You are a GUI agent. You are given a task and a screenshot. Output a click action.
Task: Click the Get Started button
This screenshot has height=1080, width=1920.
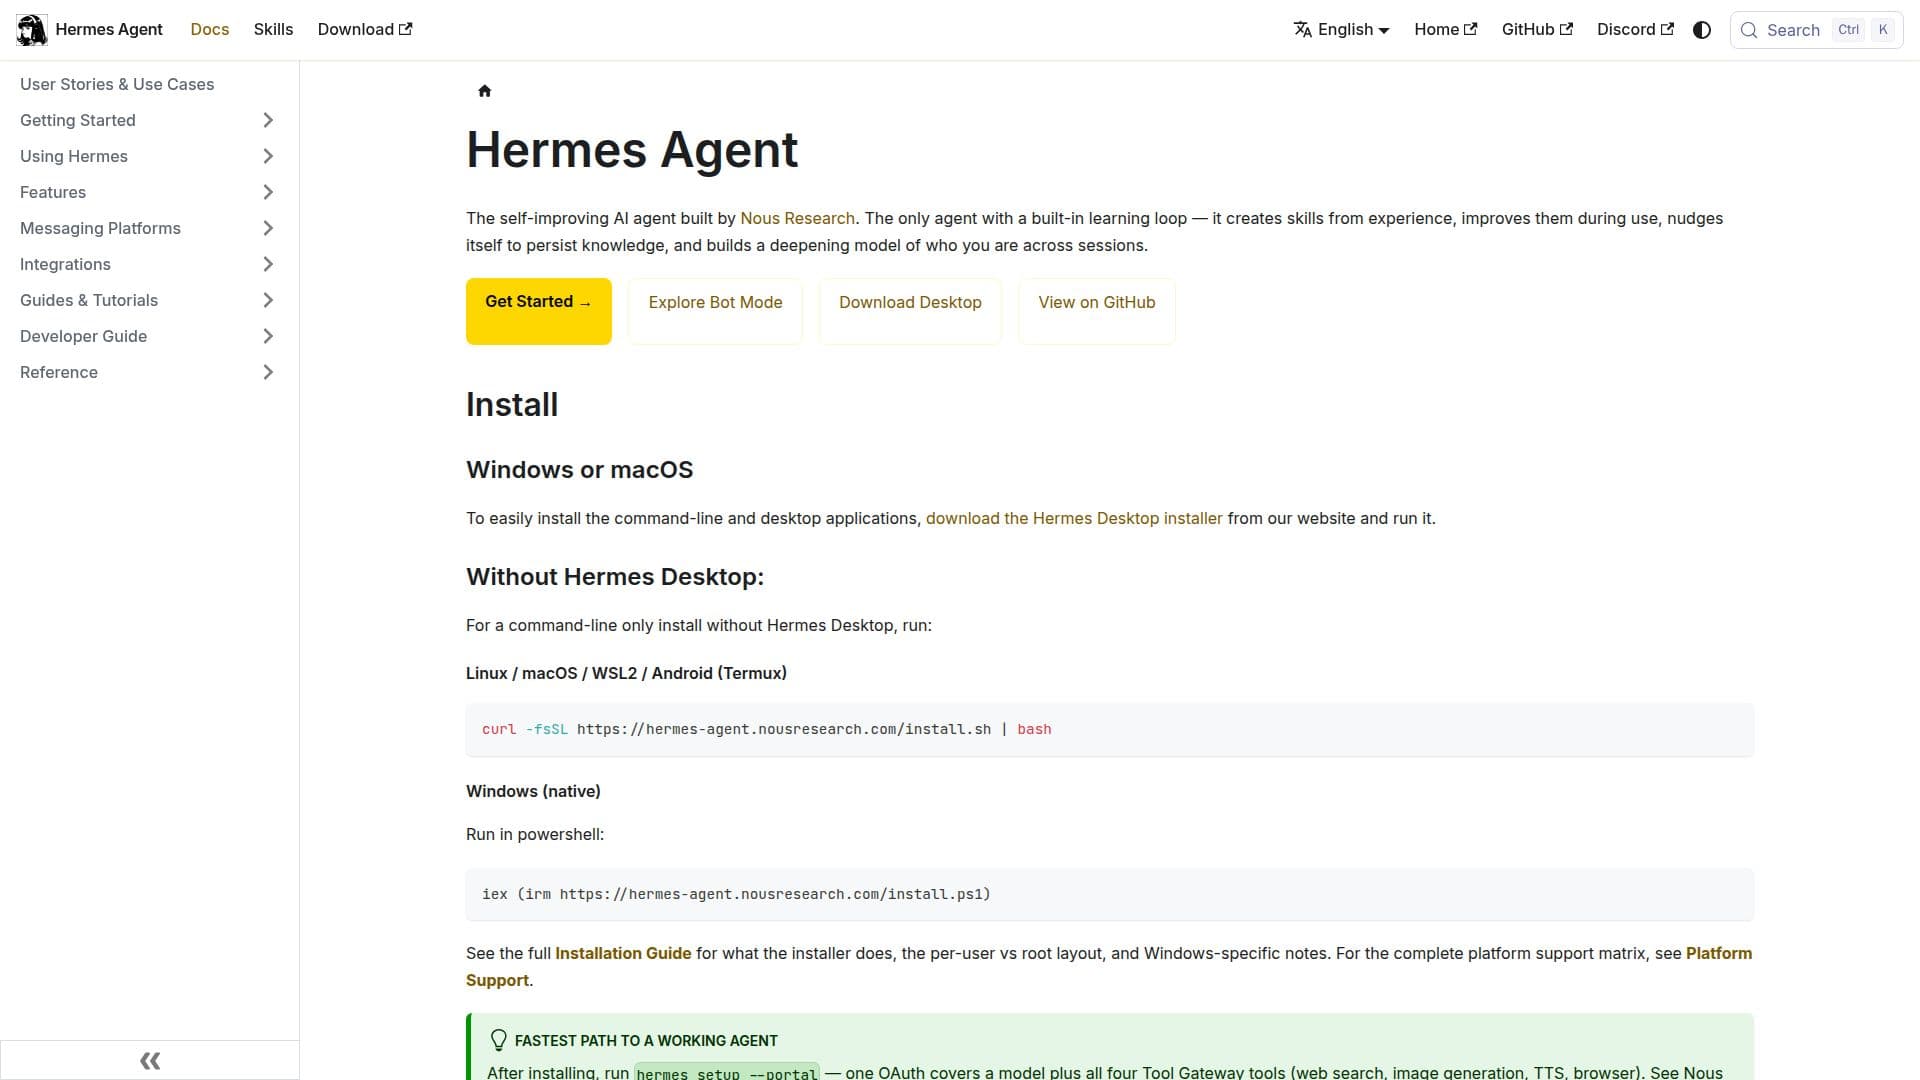click(539, 311)
